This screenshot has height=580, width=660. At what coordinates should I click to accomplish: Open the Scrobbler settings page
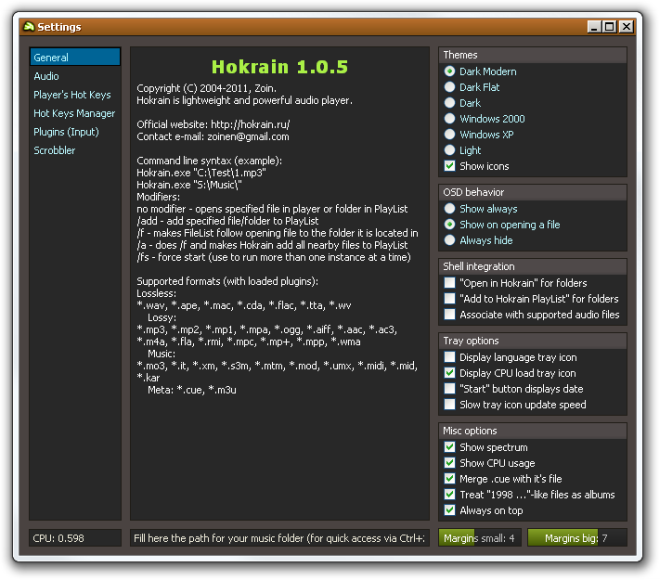coord(55,151)
